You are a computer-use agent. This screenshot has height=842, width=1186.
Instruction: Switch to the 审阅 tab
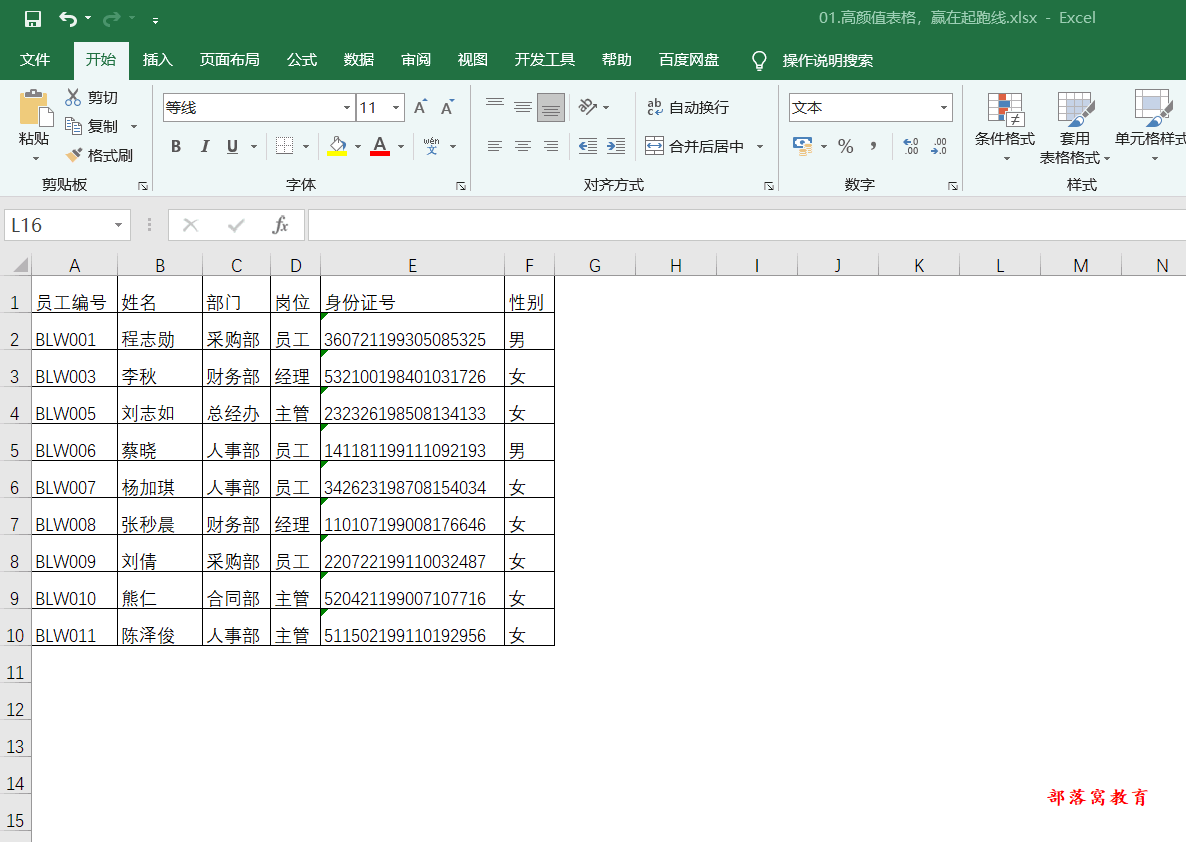pos(416,60)
